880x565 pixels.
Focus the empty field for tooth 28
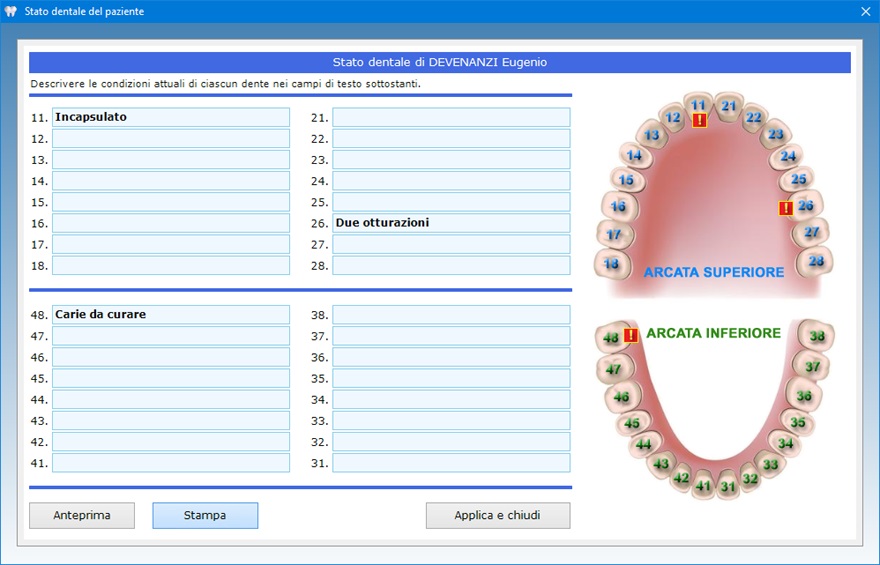(x=451, y=265)
